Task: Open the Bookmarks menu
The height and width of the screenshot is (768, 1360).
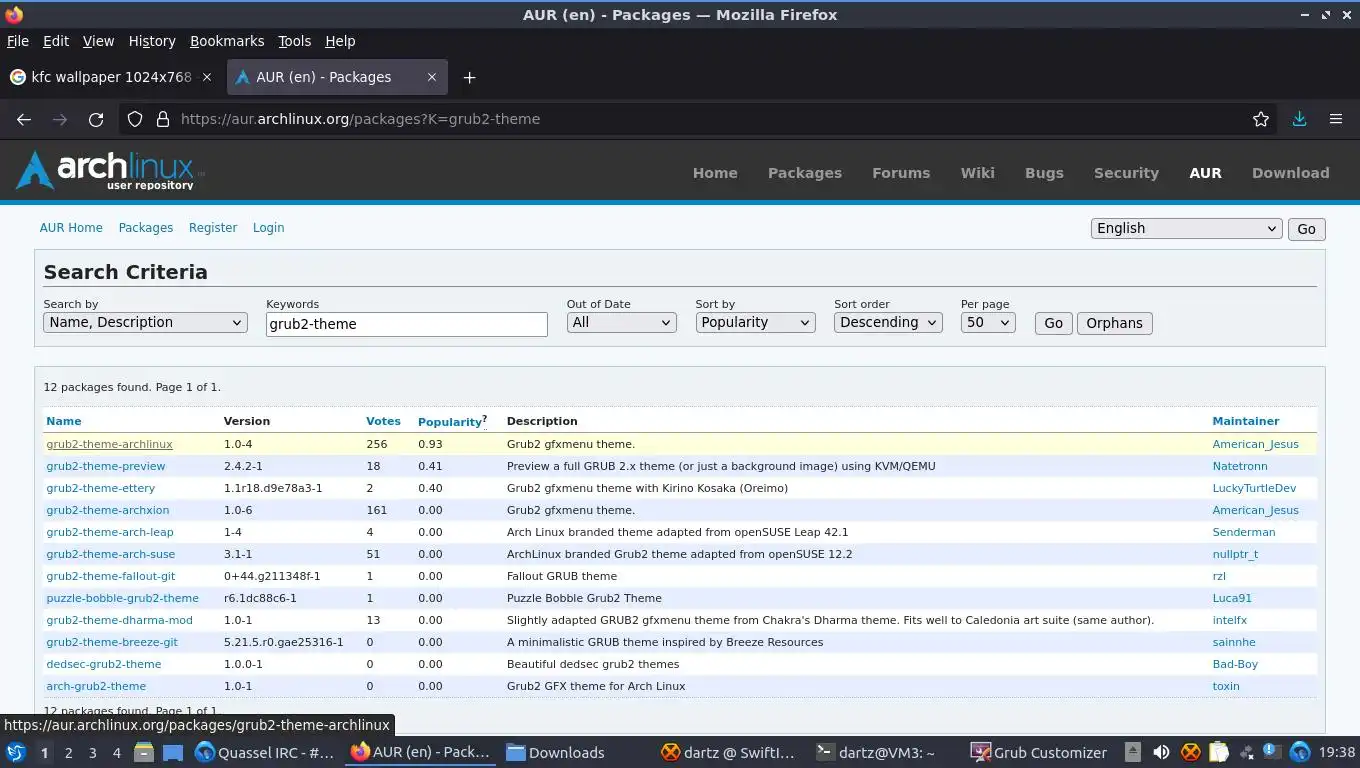Action: click(x=227, y=41)
